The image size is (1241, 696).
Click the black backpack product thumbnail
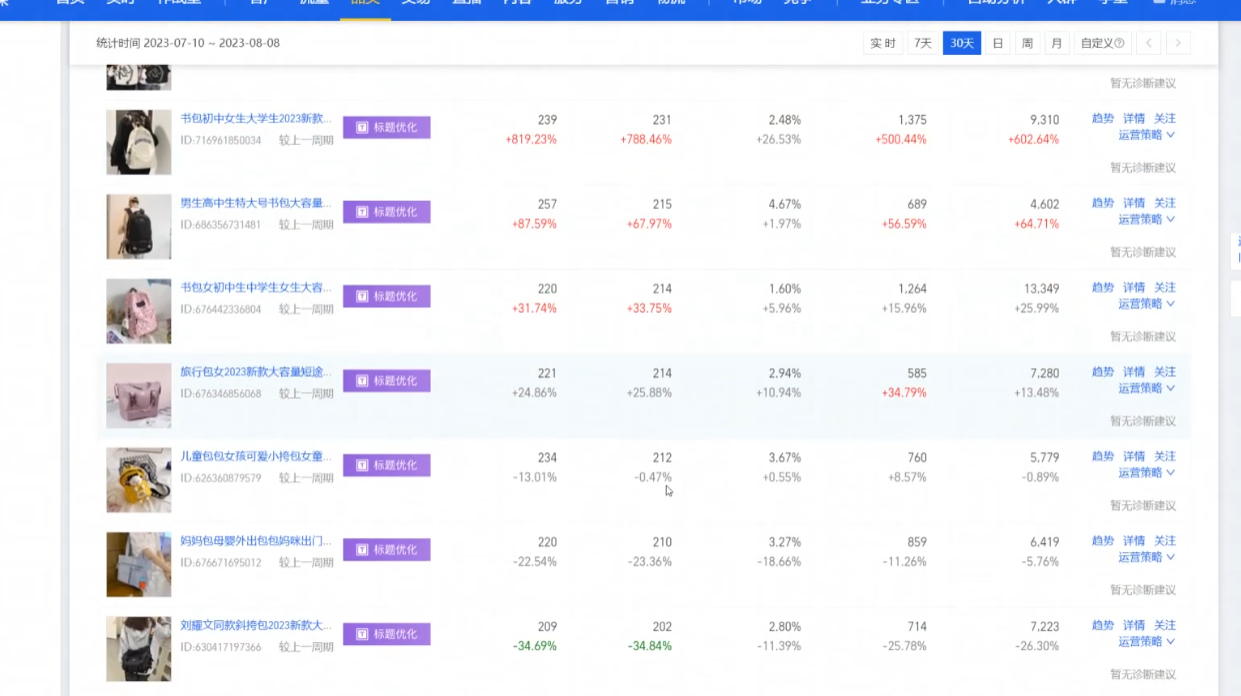click(139, 226)
